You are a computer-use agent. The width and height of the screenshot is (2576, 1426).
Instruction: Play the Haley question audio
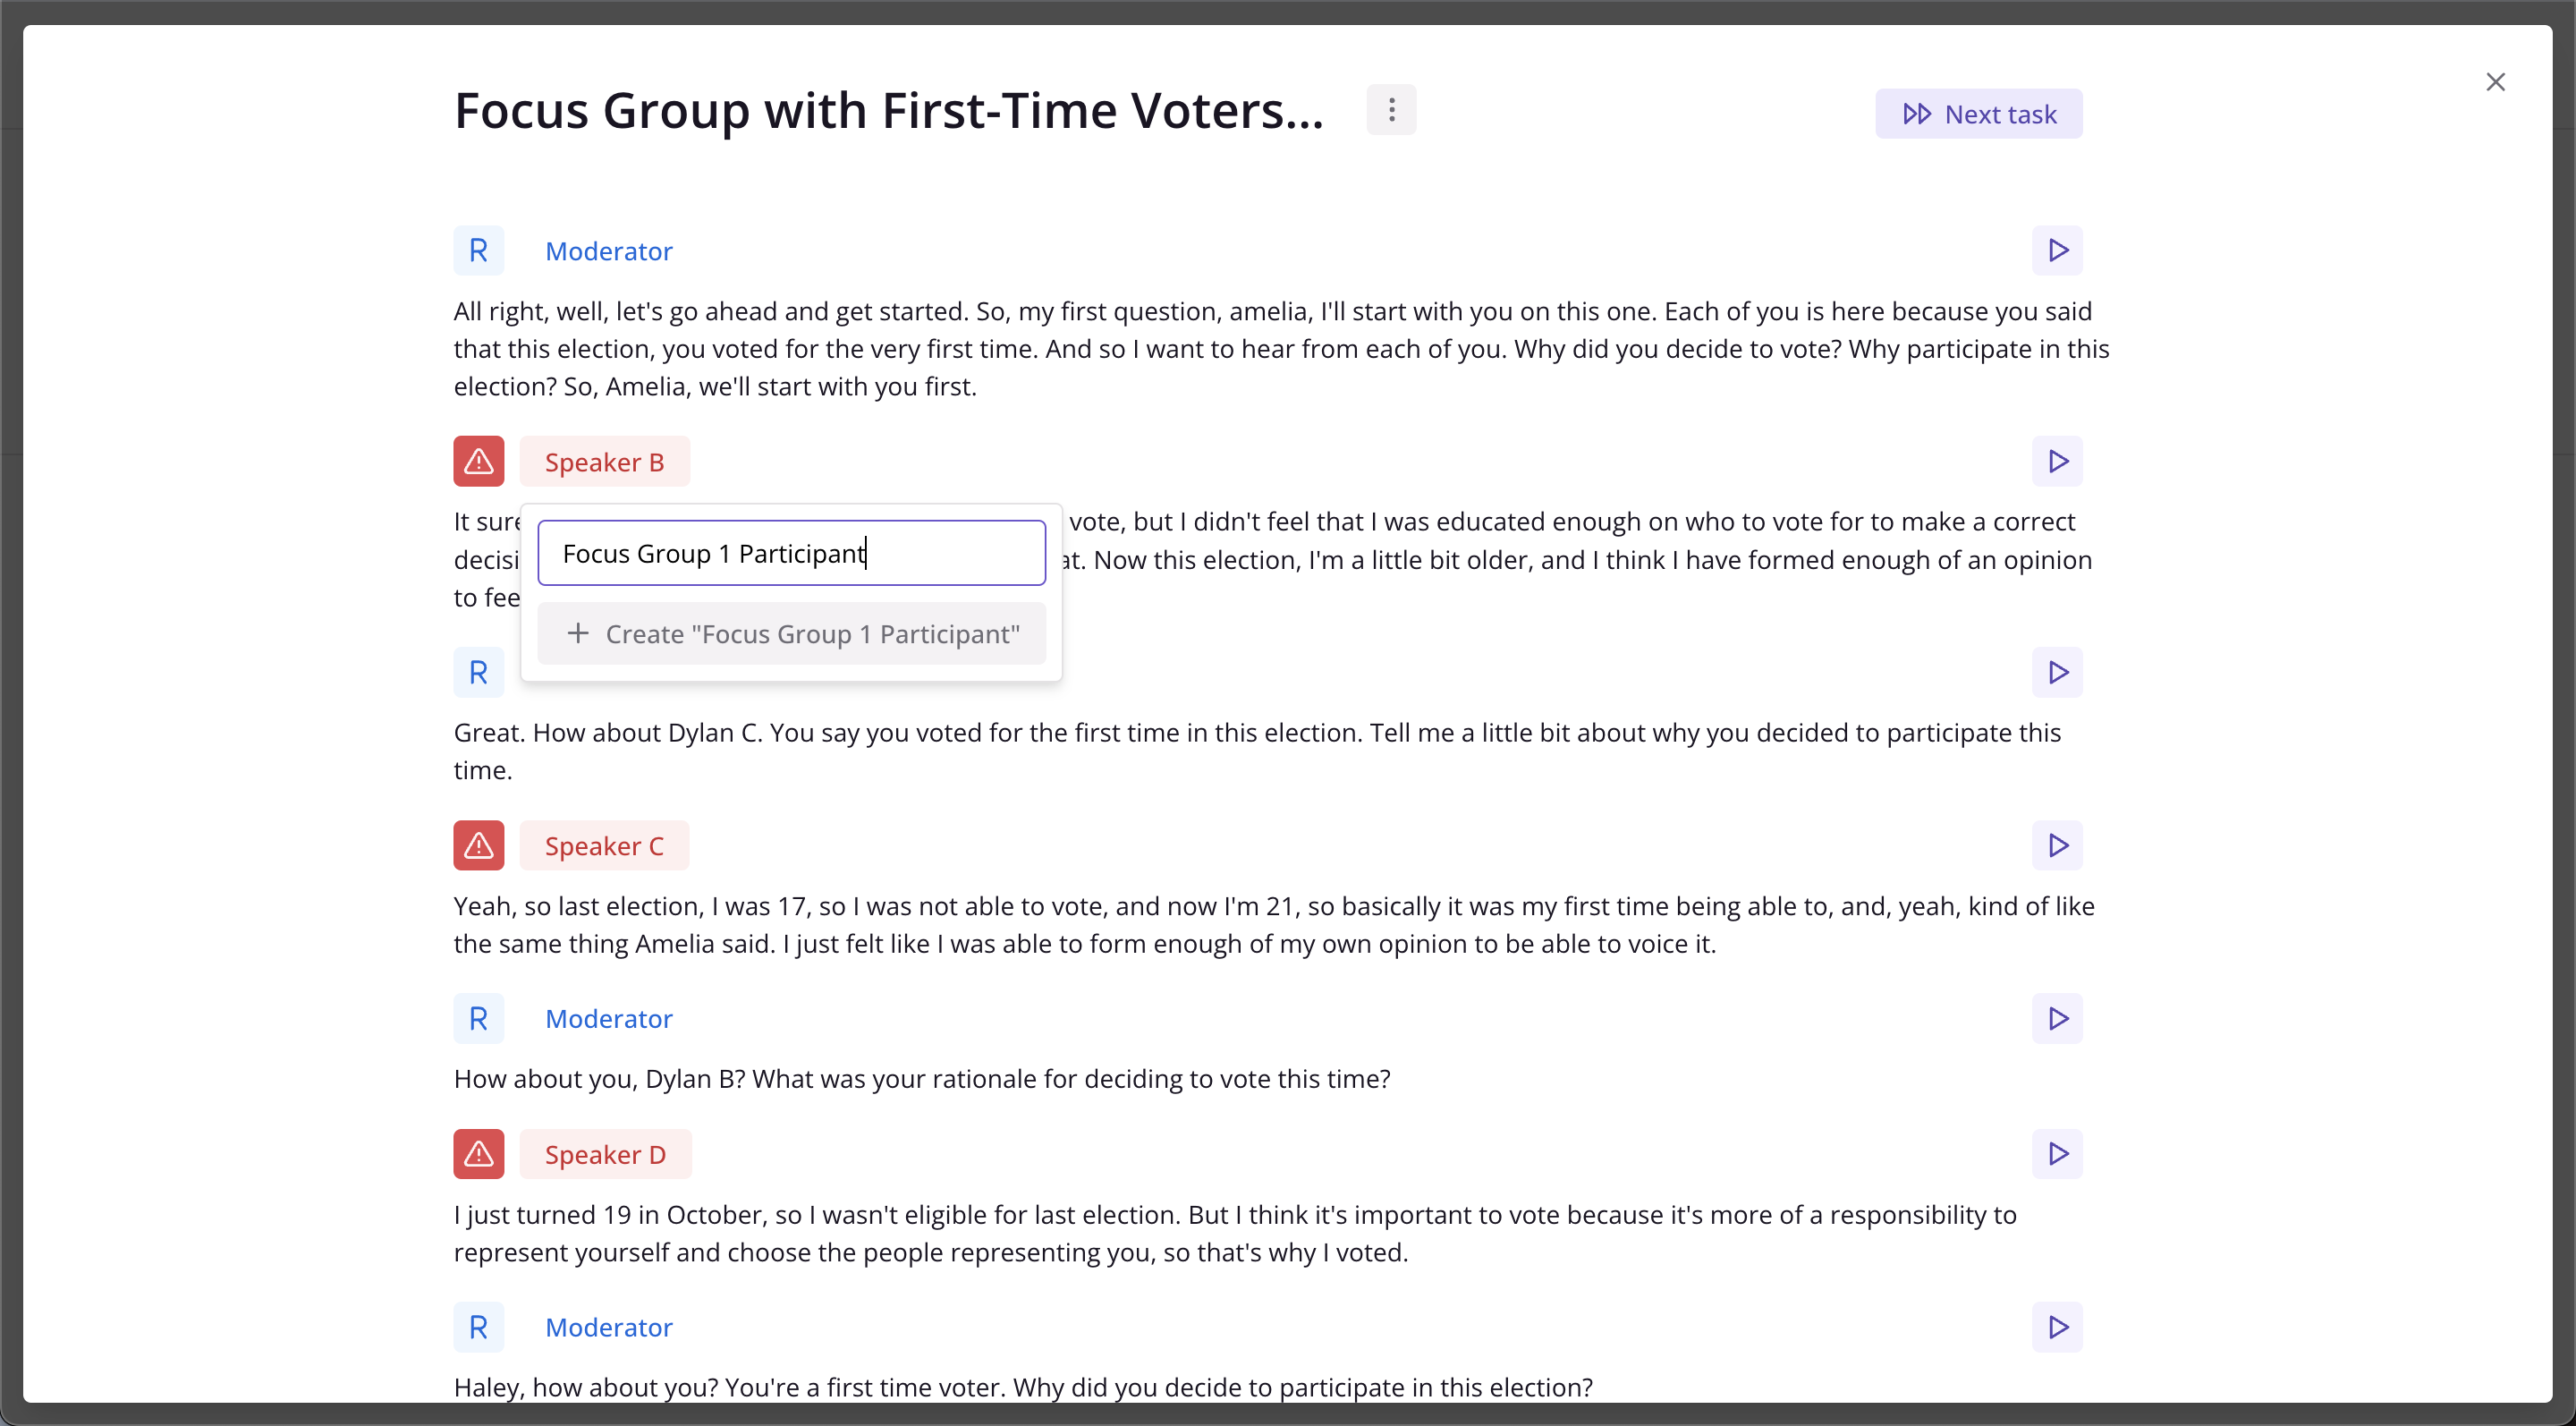tap(2057, 1327)
